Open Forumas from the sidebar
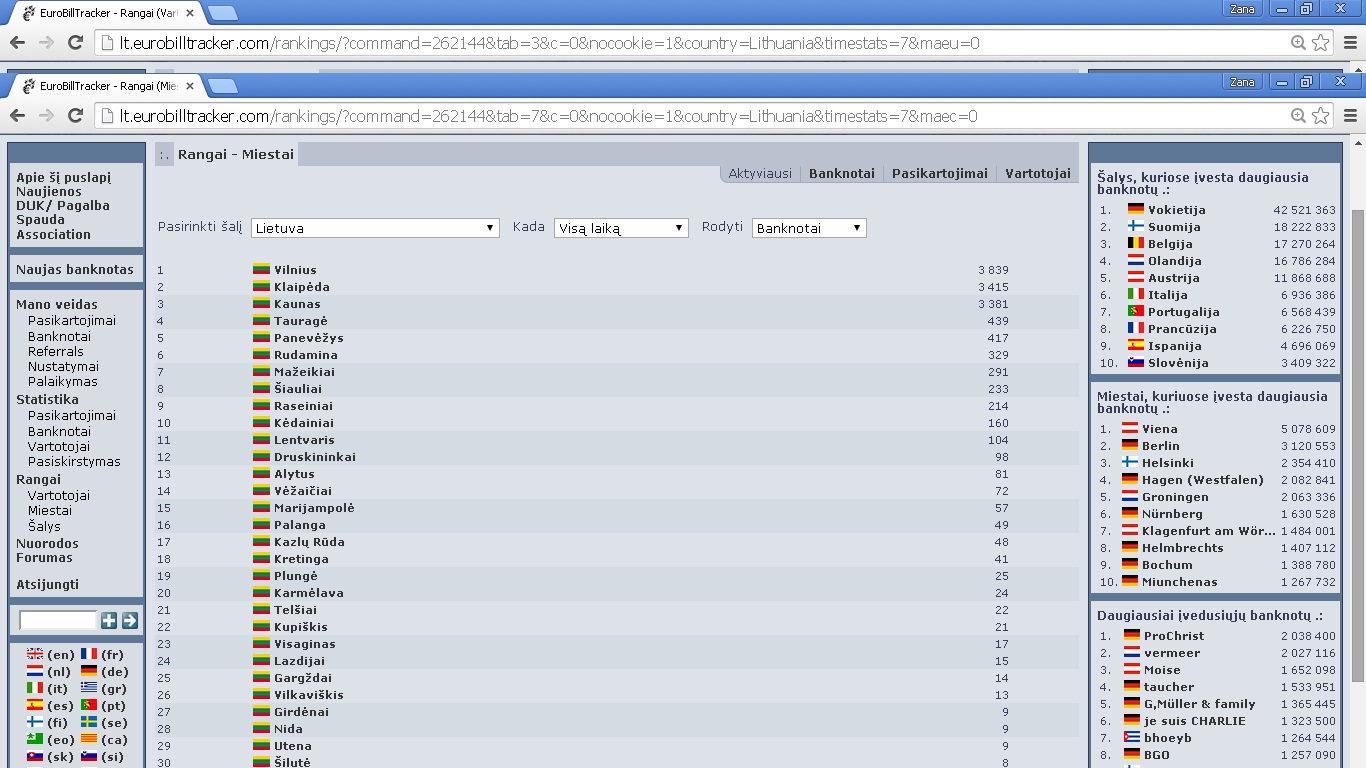 (x=44, y=557)
